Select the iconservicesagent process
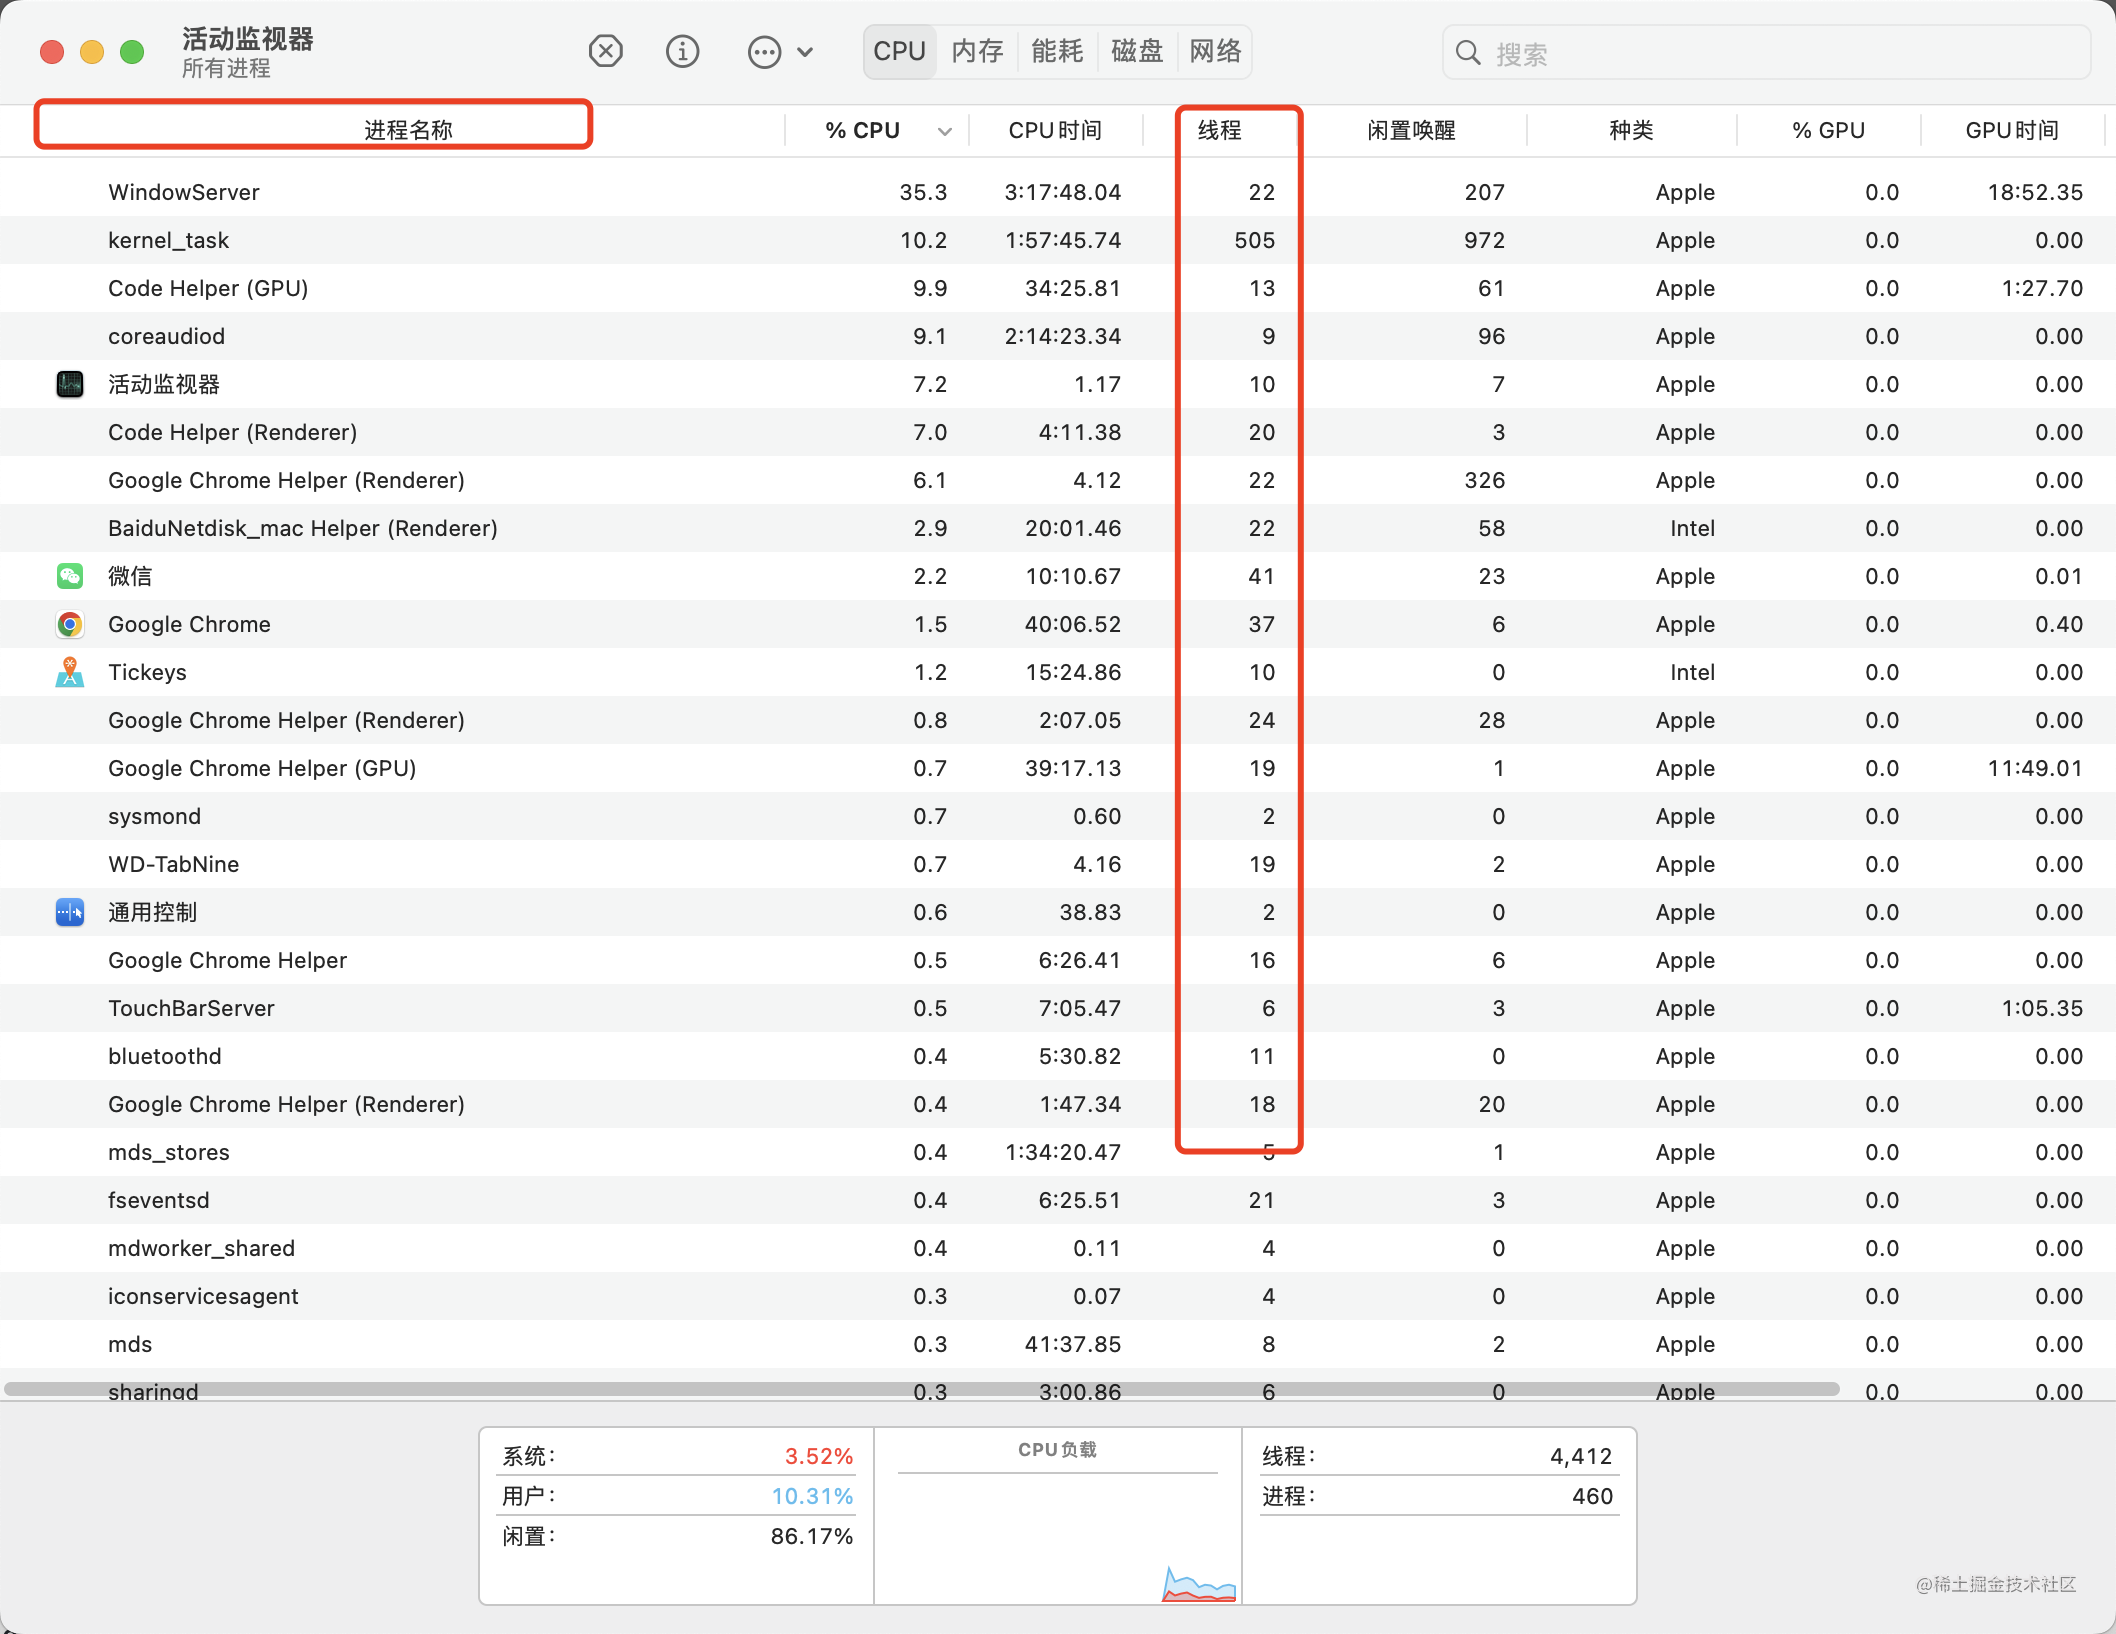Image resolution: width=2116 pixels, height=1634 pixels. [1058, 1296]
